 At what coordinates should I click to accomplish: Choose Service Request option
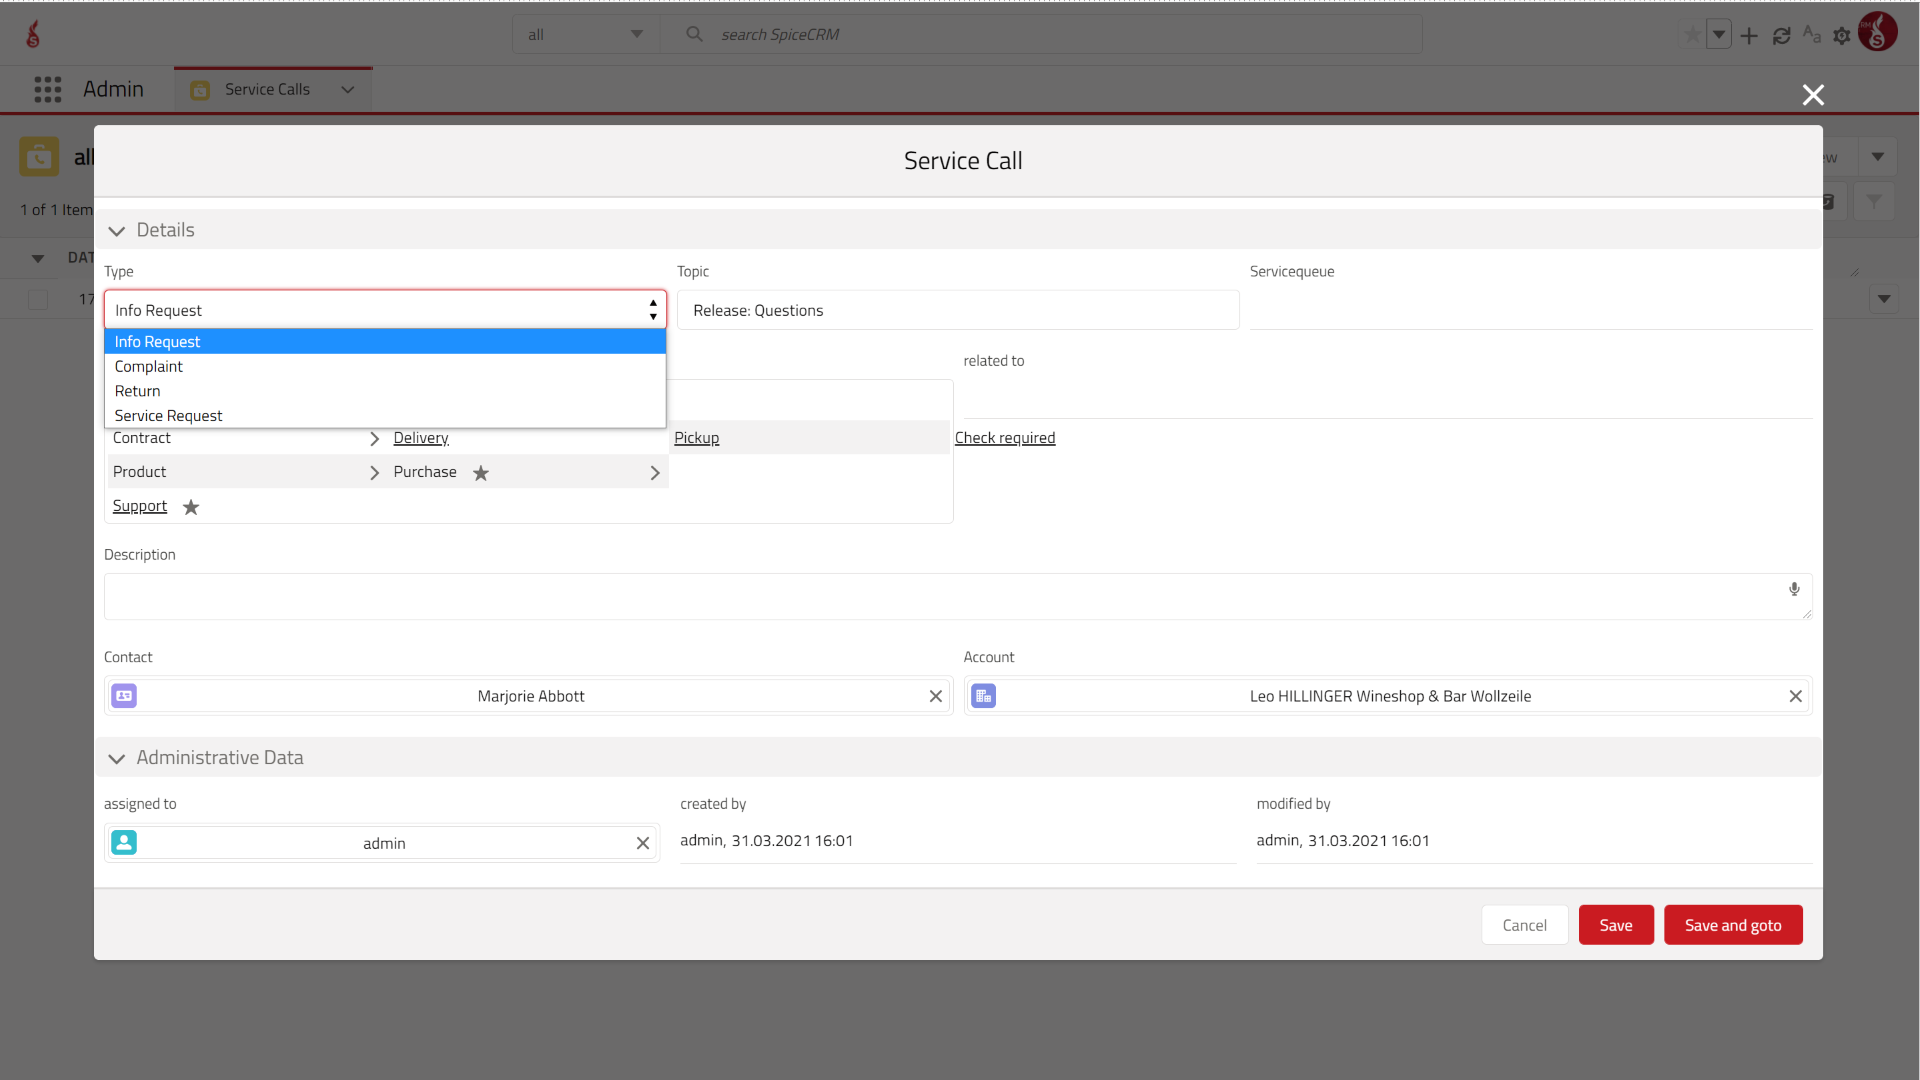point(385,415)
